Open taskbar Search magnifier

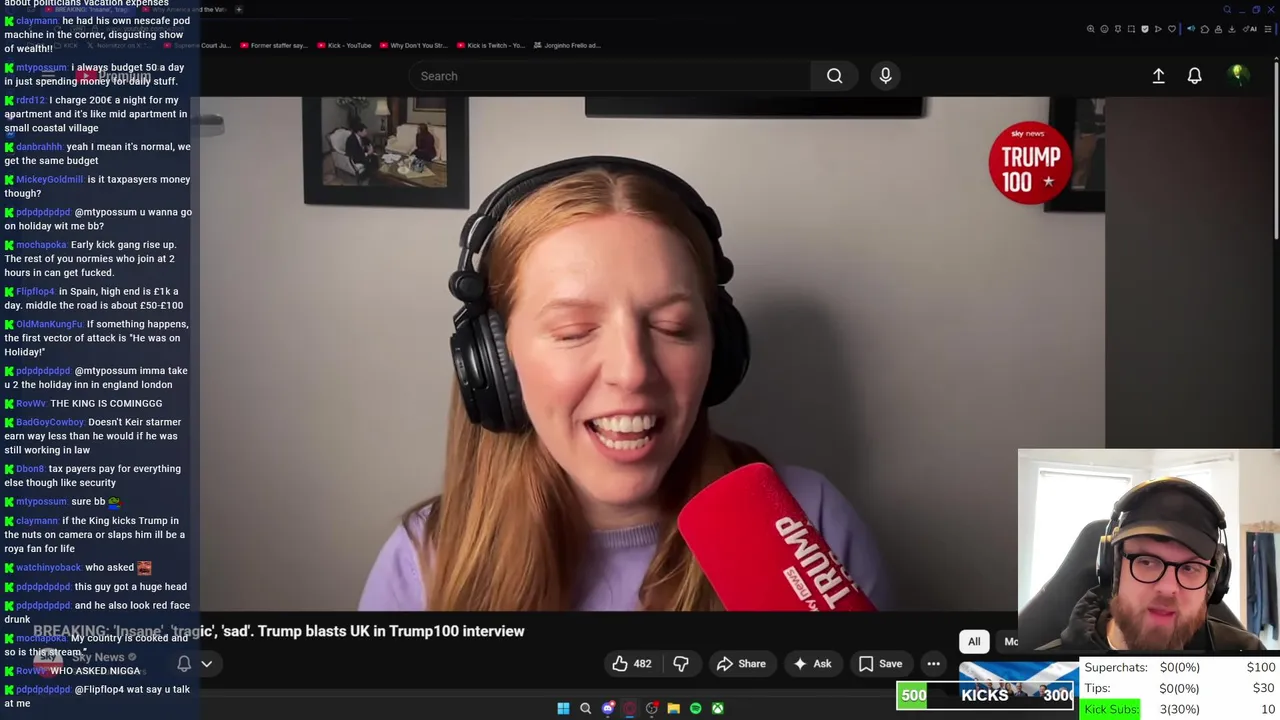[x=585, y=708]
